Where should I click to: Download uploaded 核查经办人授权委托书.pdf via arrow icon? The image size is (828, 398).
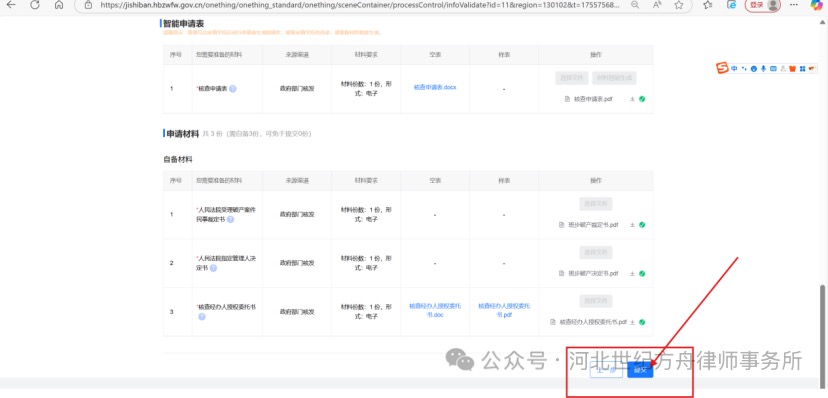[632, 322]
